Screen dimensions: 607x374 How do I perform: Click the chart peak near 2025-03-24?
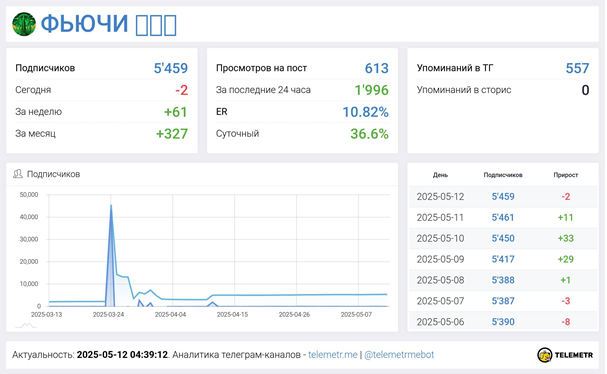(x=111, y=206)
